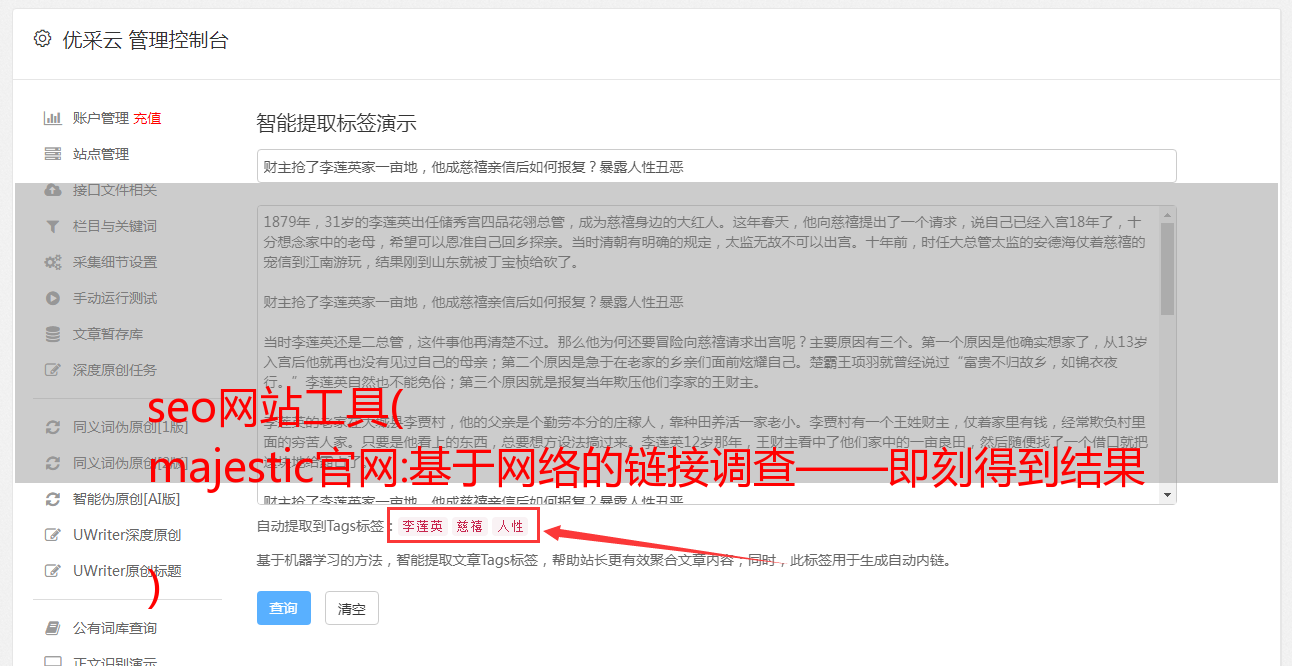Select the 李莲英 extracted tag
1292x666 pixels.
point(423,526)
